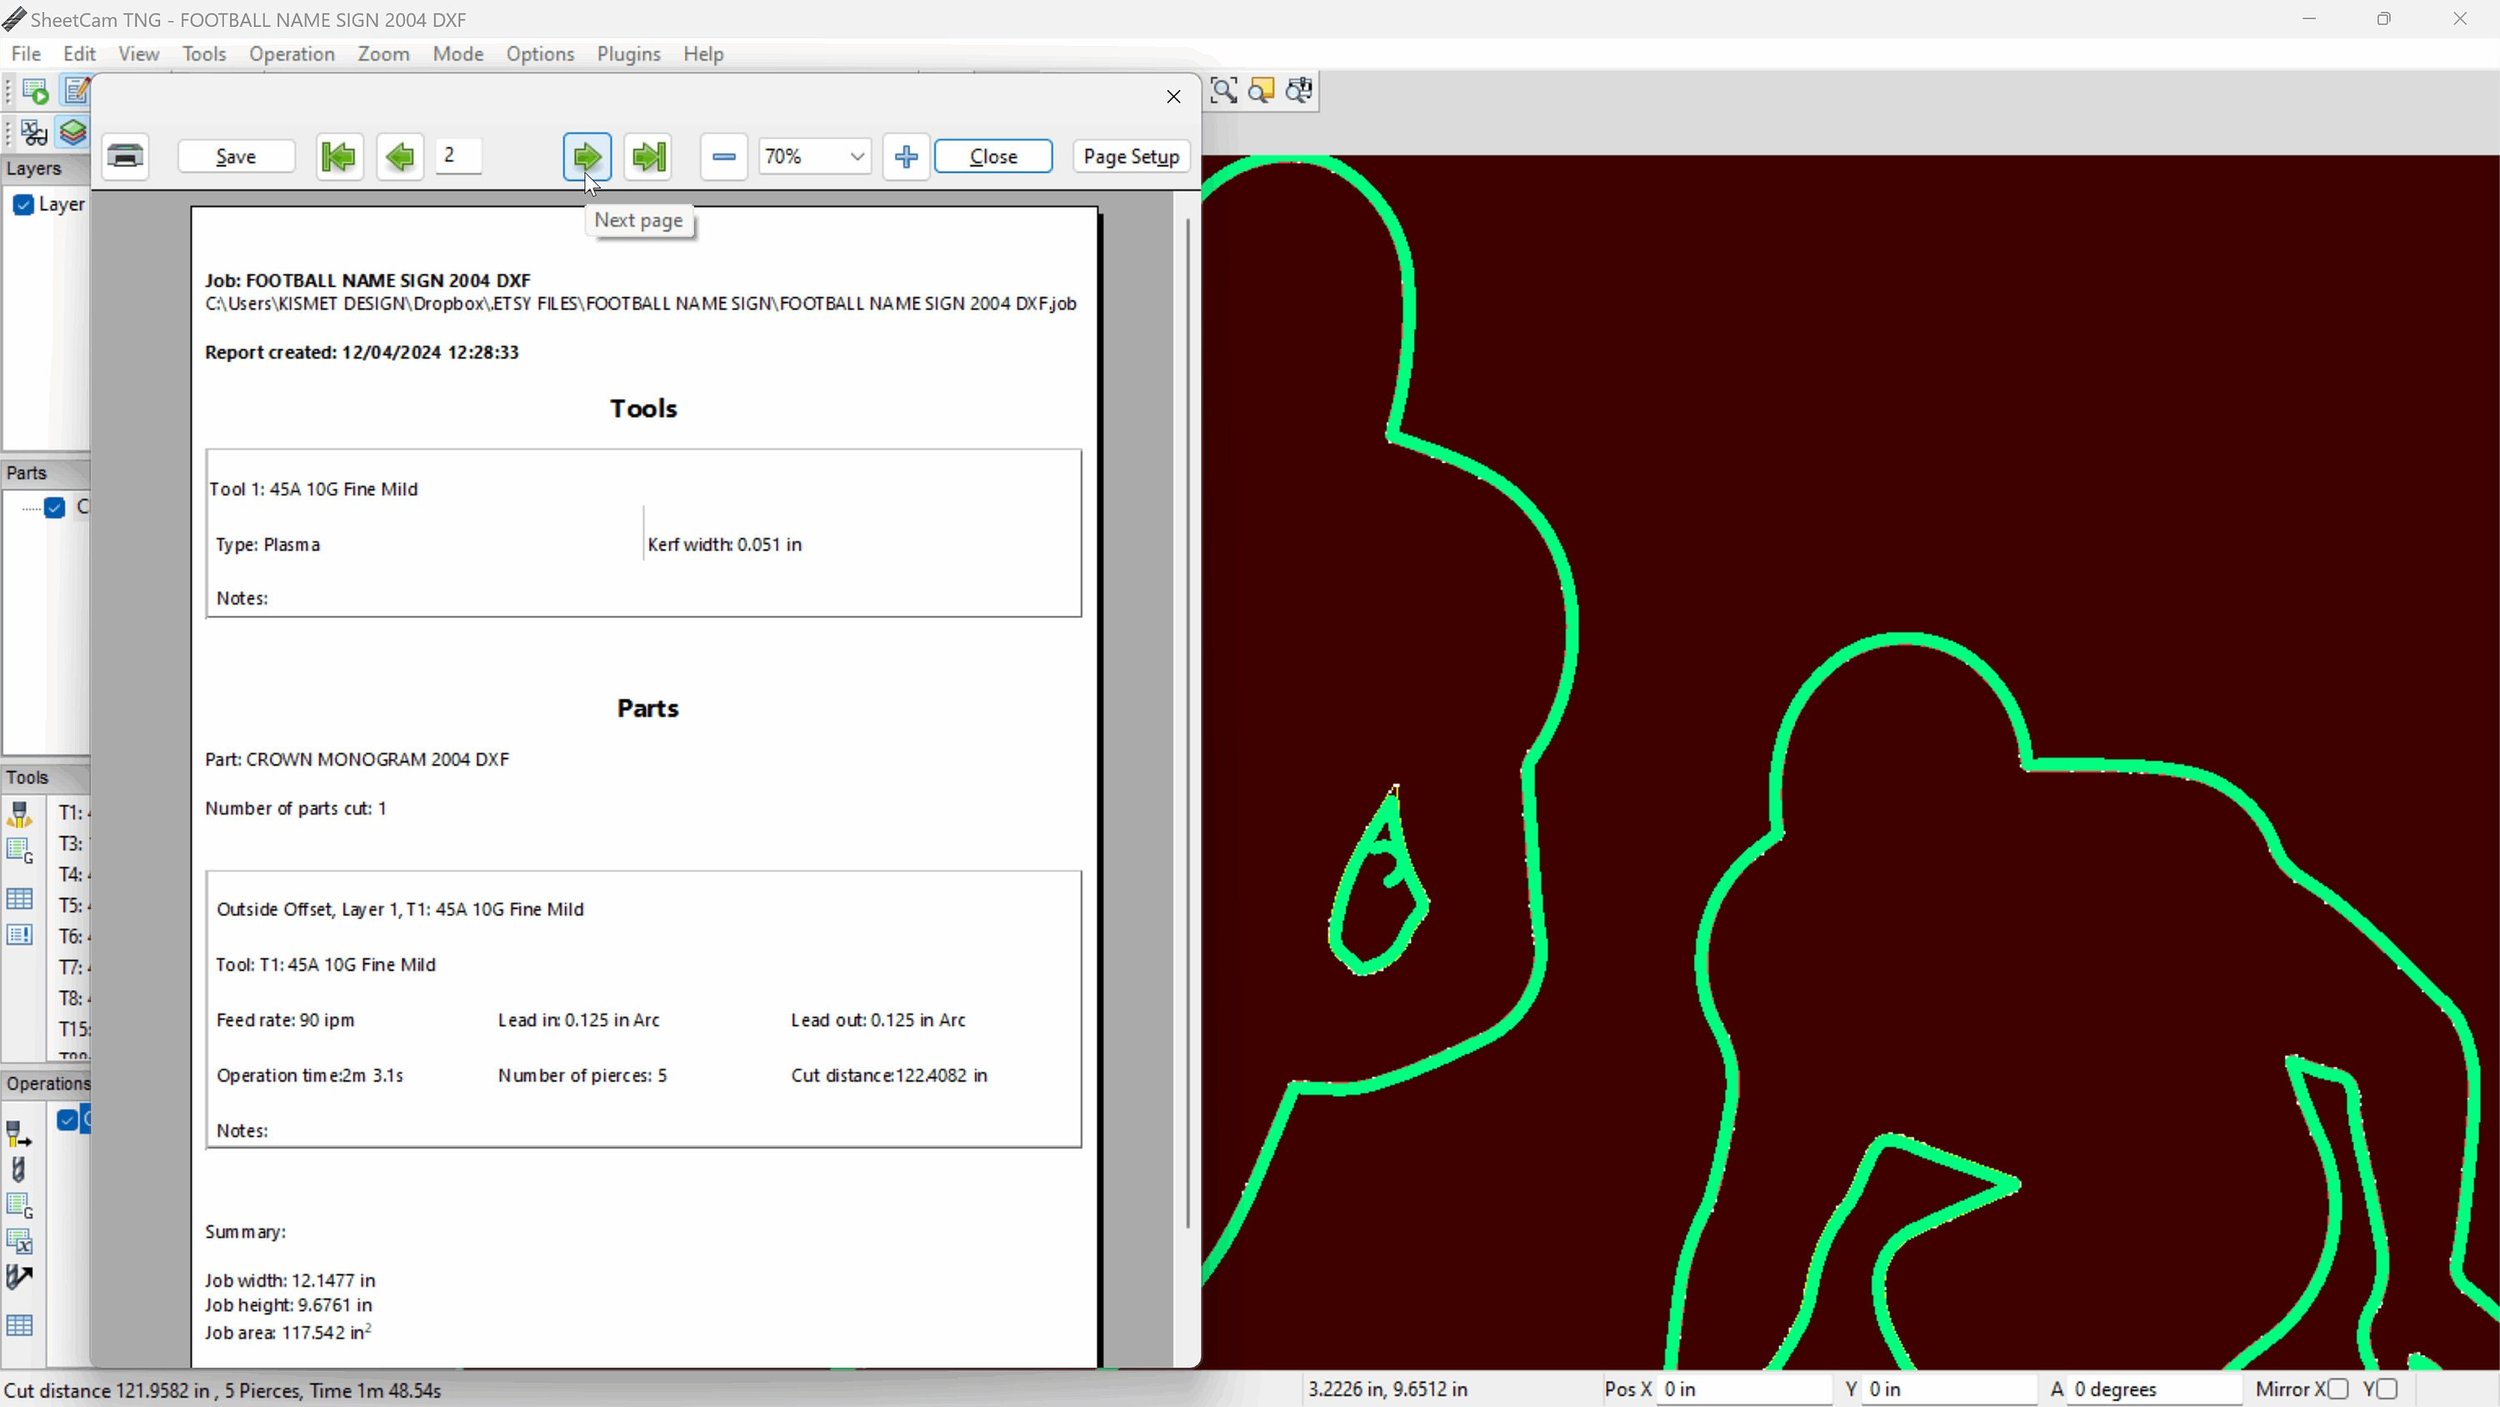The height and width of the screenshot is (1407, 2500).
Task: Select the layers stack toolbar icon
Action: click(72, 132)
